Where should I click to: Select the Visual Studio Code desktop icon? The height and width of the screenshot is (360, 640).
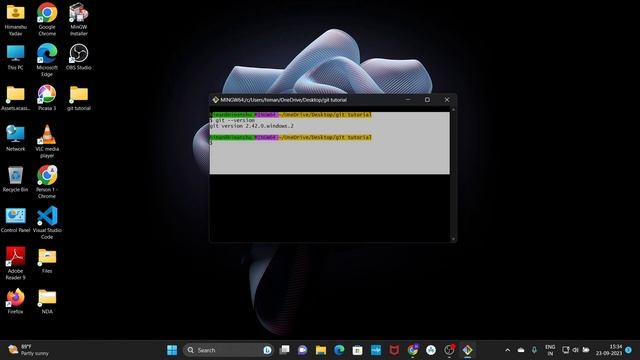(47, 223)
